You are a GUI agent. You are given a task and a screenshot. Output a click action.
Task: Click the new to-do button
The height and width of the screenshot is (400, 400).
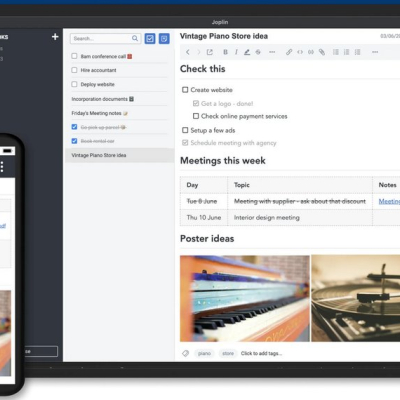pos(150,39)
